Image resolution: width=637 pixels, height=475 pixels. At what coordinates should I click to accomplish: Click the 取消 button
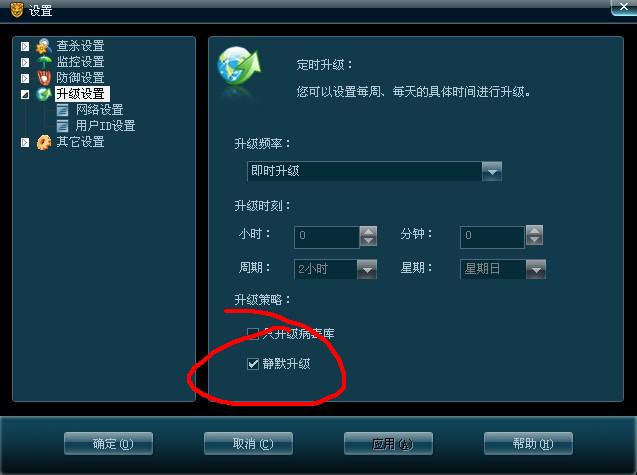click(x=248, y=444)
